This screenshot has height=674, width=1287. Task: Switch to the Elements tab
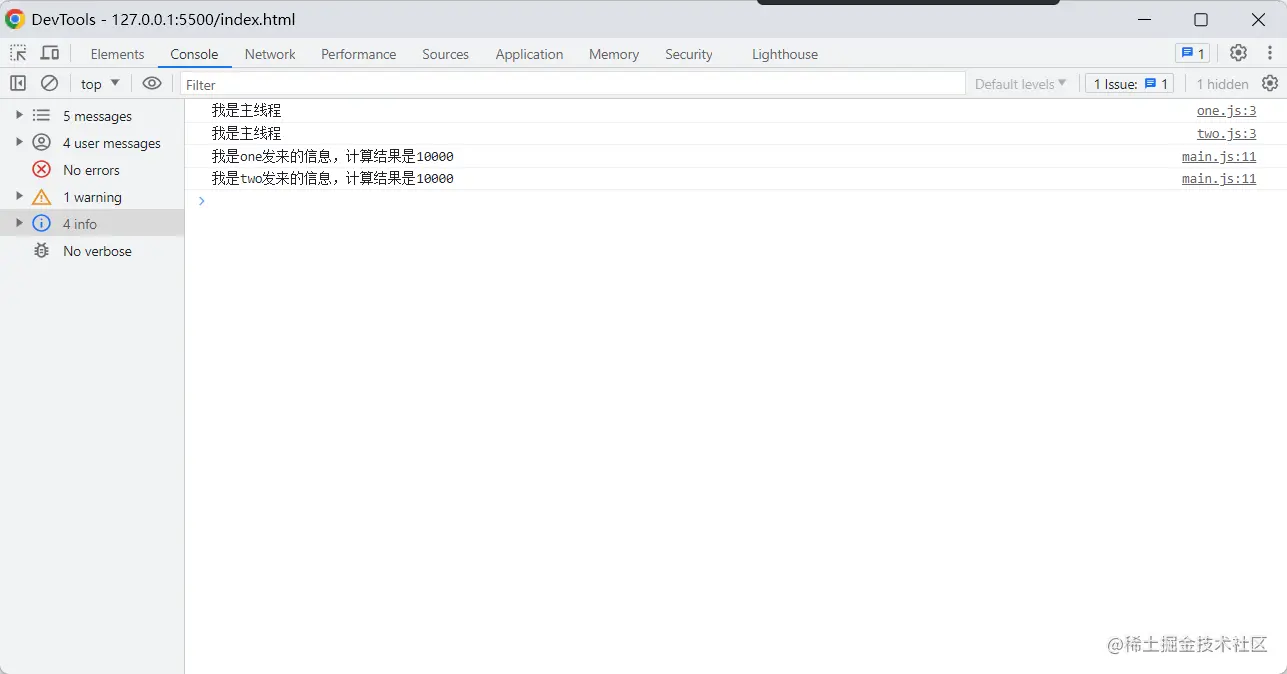[117, 54]
